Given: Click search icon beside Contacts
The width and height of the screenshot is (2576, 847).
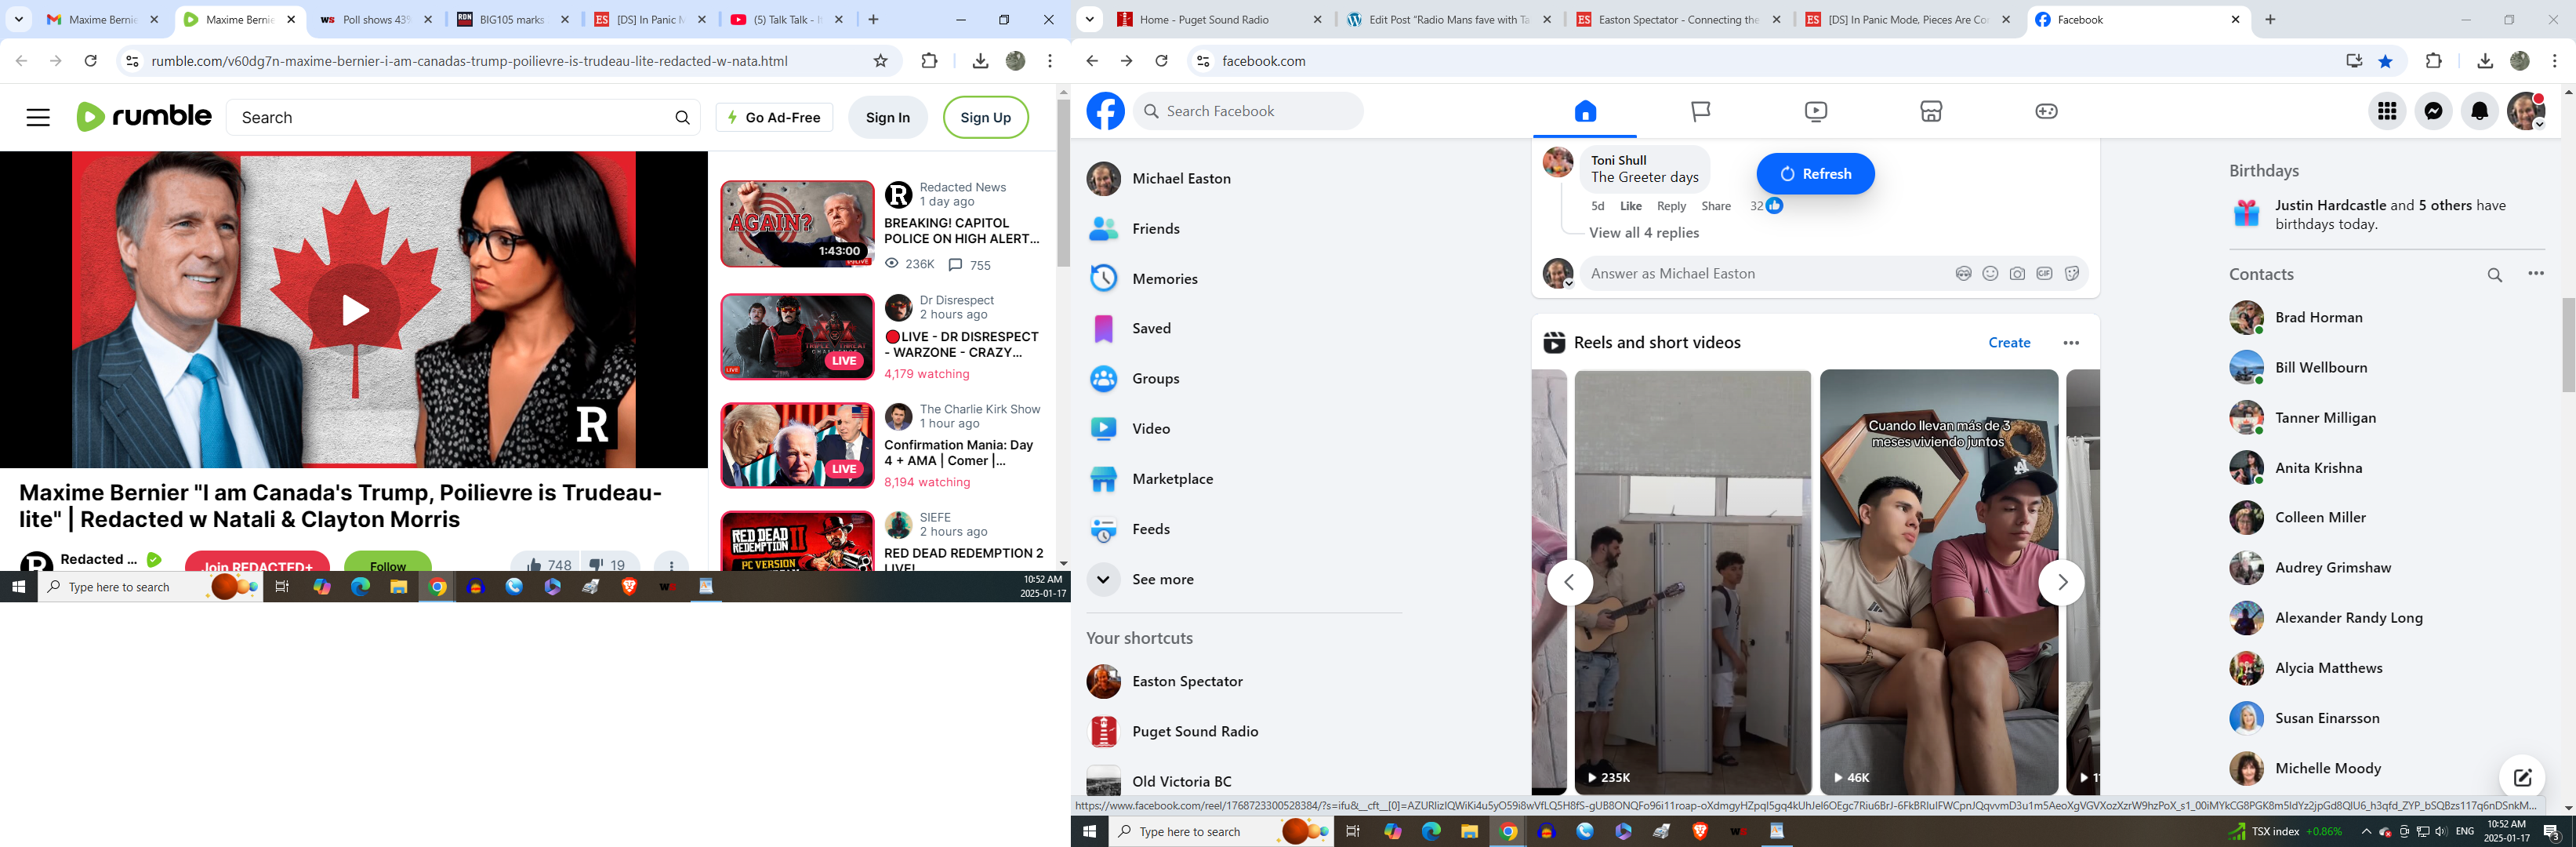Looking at the screenshot, I should coord(2494,275).
